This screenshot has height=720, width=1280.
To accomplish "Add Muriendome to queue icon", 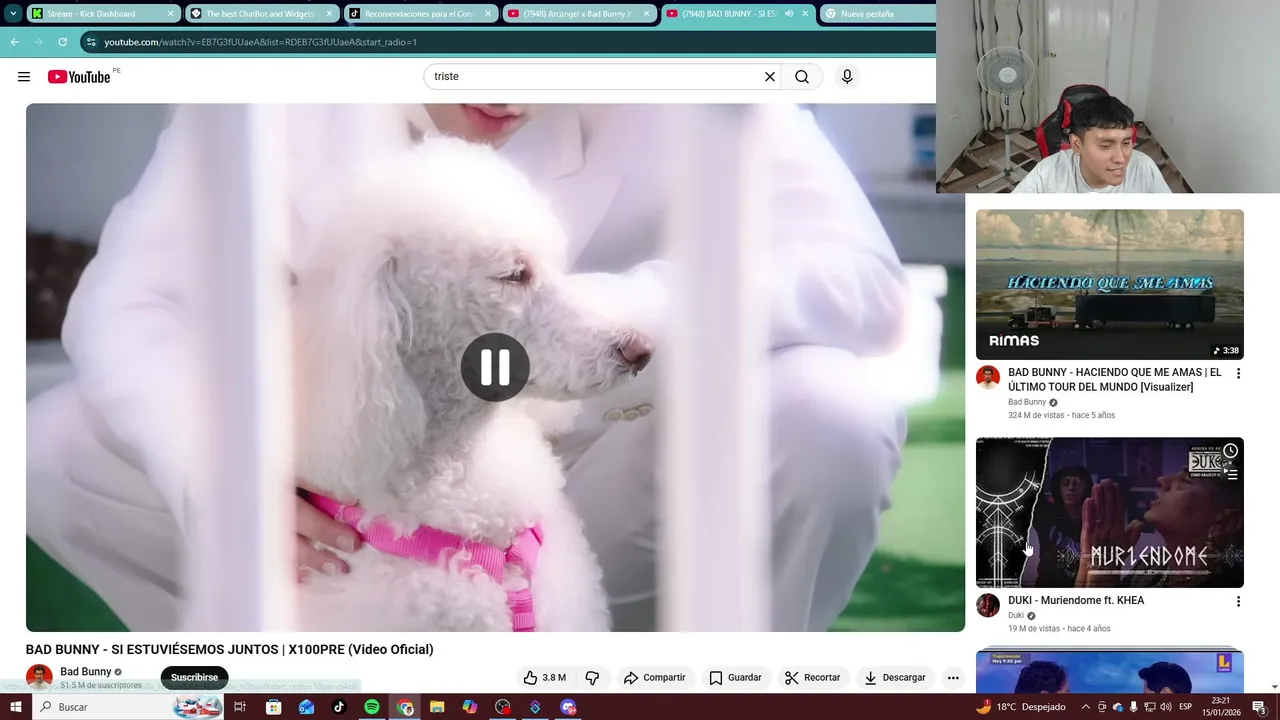I will [1231, 474].
